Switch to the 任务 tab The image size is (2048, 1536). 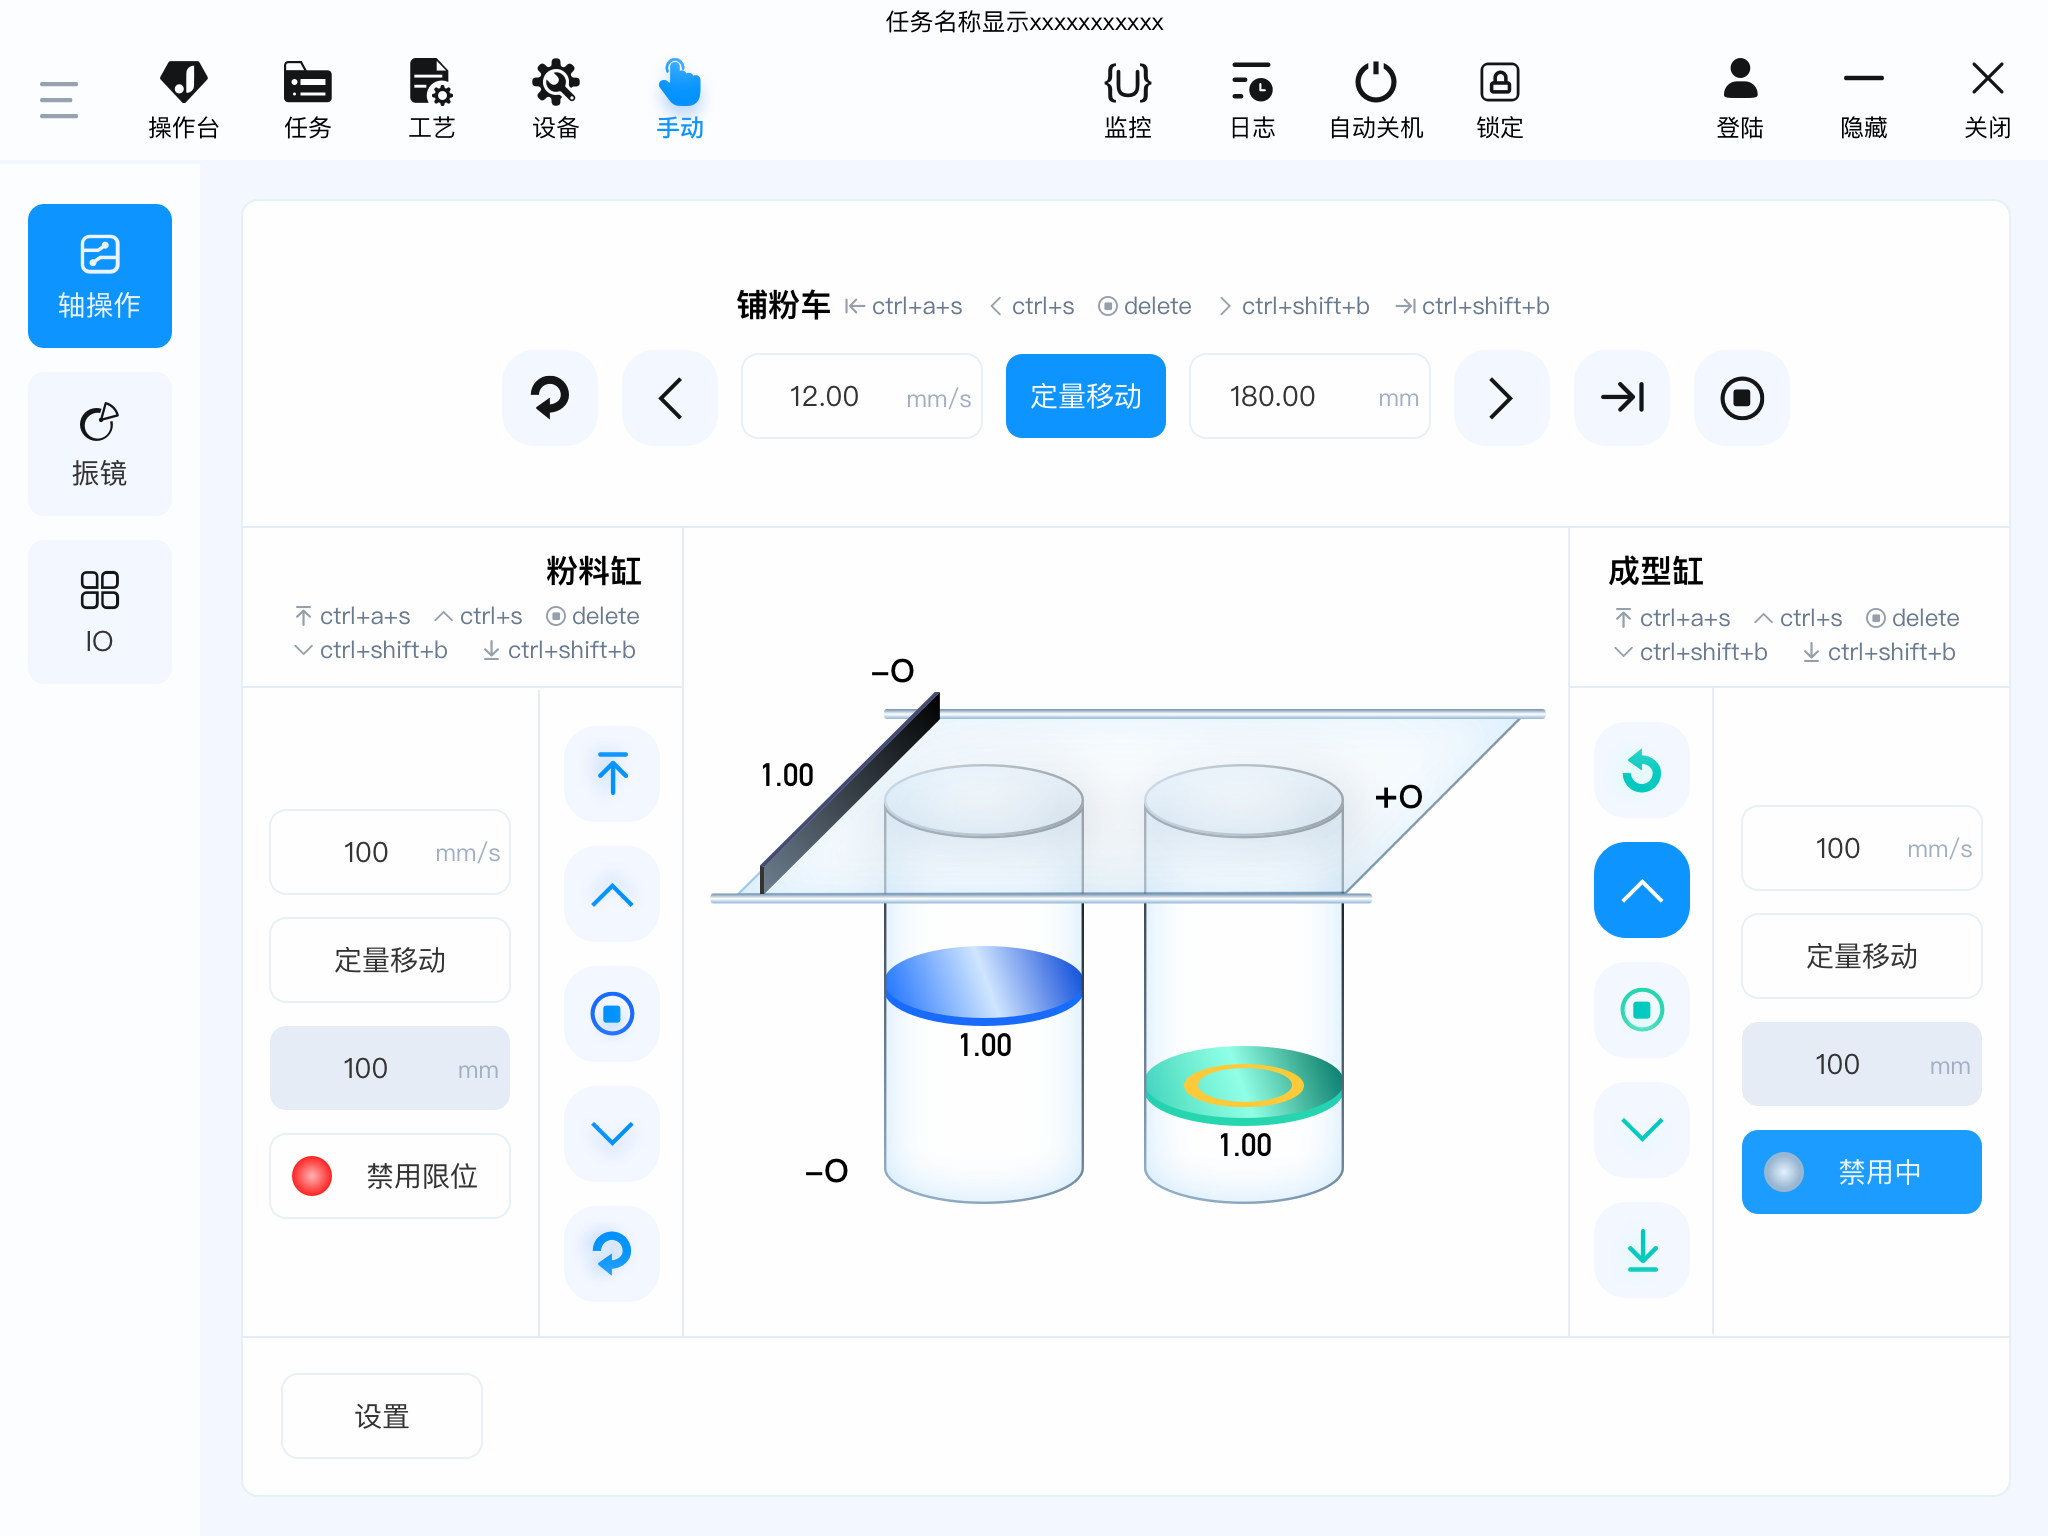coord(307,100)
